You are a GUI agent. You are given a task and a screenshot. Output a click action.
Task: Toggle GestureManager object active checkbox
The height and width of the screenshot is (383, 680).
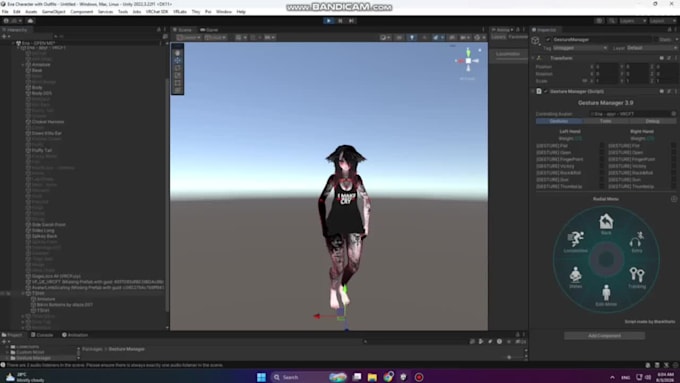(x=548, y=39)
